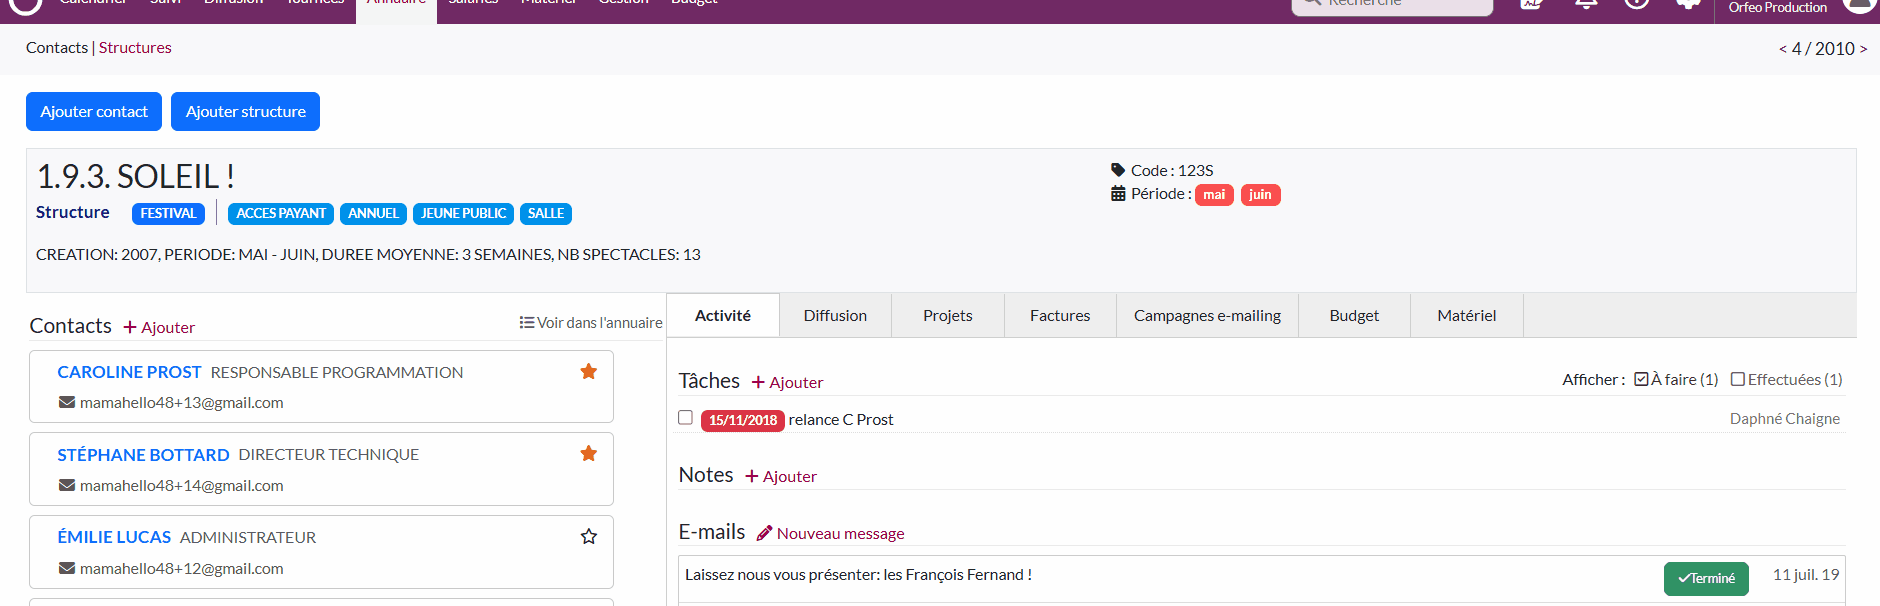Unstar Stéphane Bottard's orange favorite star
This screenshot has width=1880, height=606.
point(589,454)
